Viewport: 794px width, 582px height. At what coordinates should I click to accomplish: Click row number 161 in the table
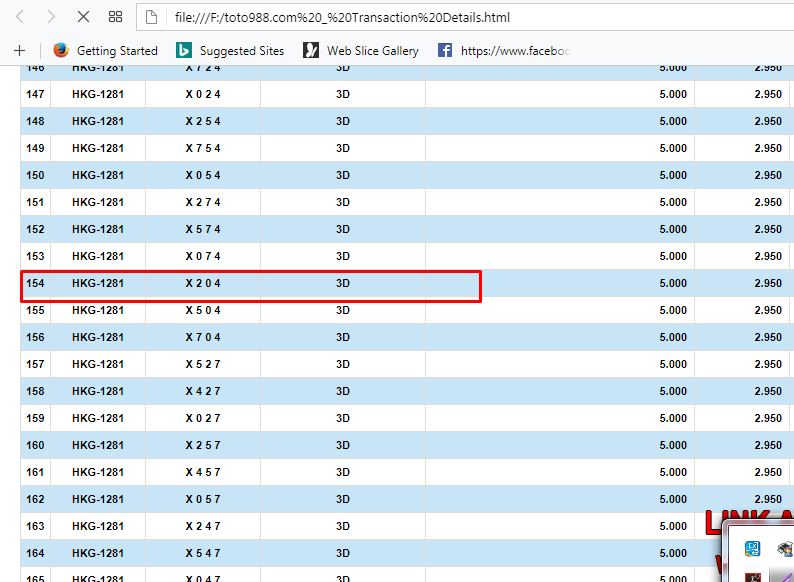[35, 473]
